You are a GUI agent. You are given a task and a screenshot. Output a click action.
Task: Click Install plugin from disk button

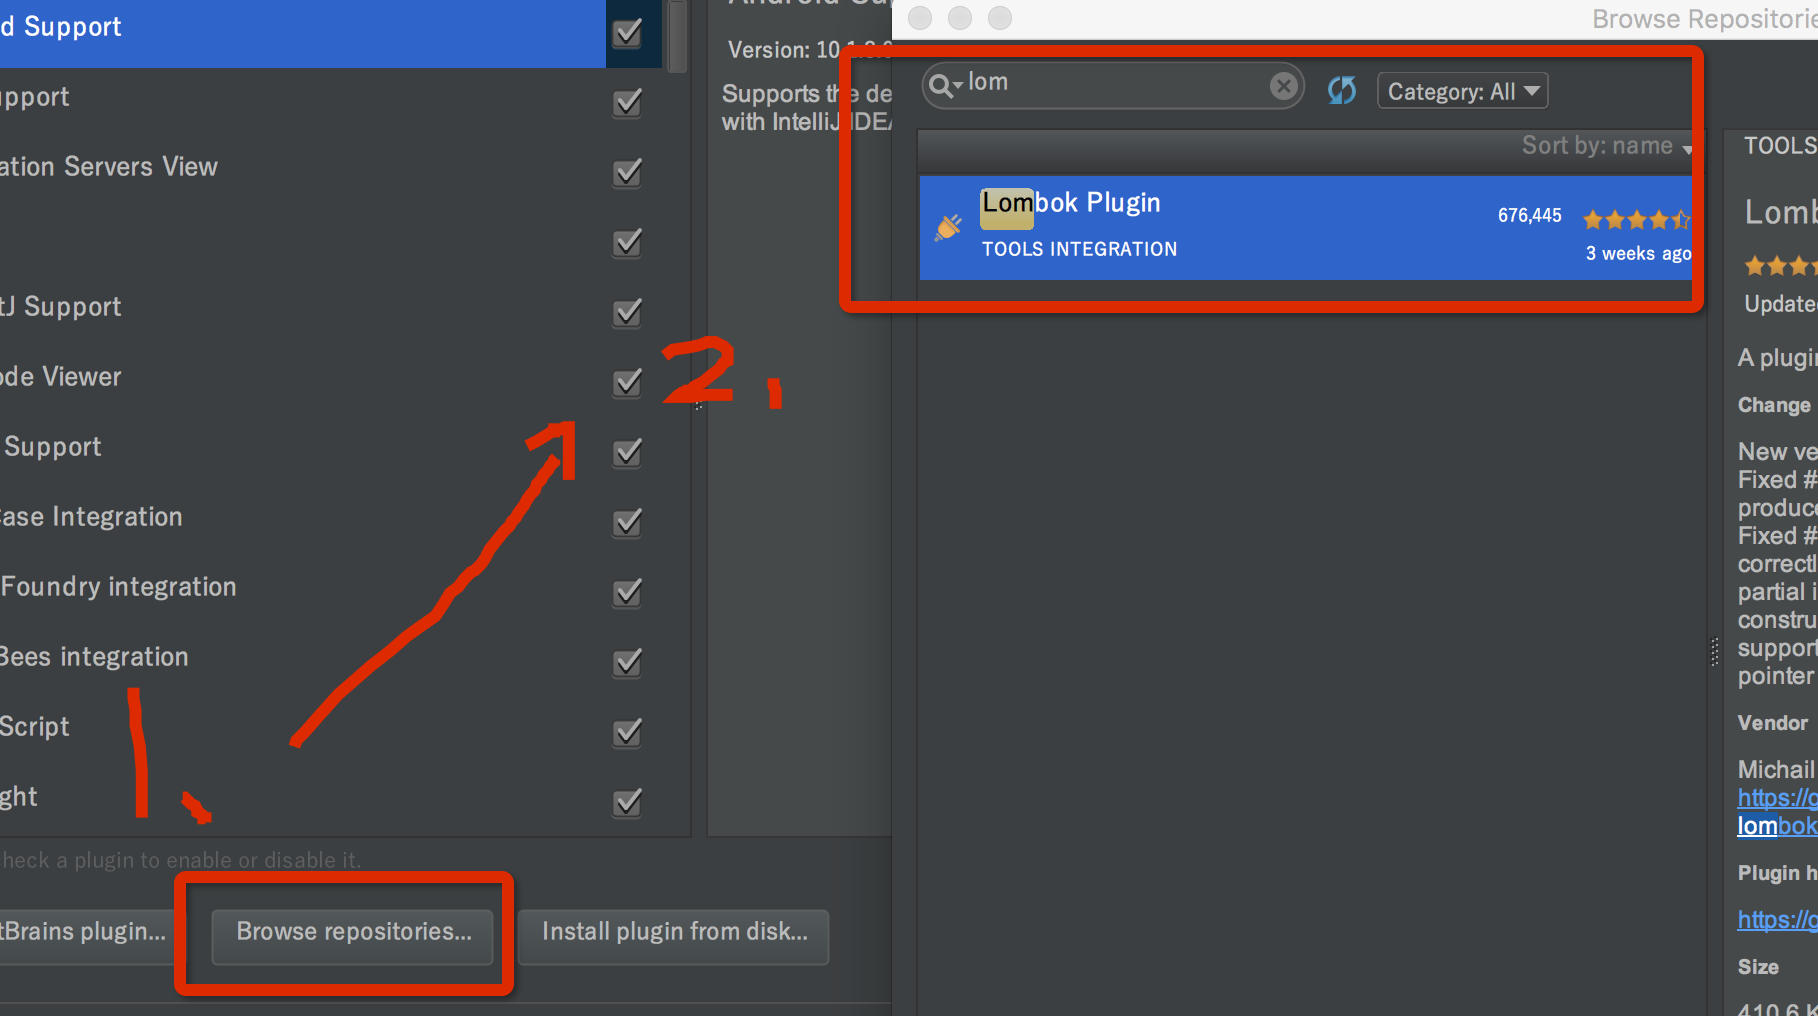[x=674, y=936]
